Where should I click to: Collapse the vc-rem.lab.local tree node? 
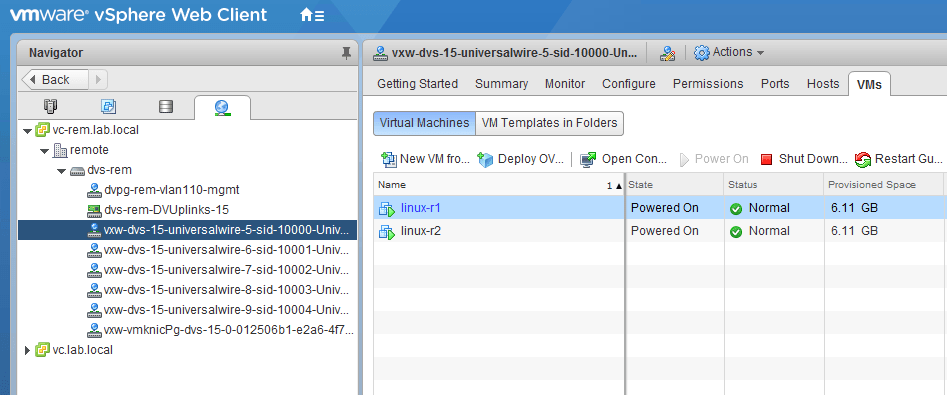(x=27, y=130)
